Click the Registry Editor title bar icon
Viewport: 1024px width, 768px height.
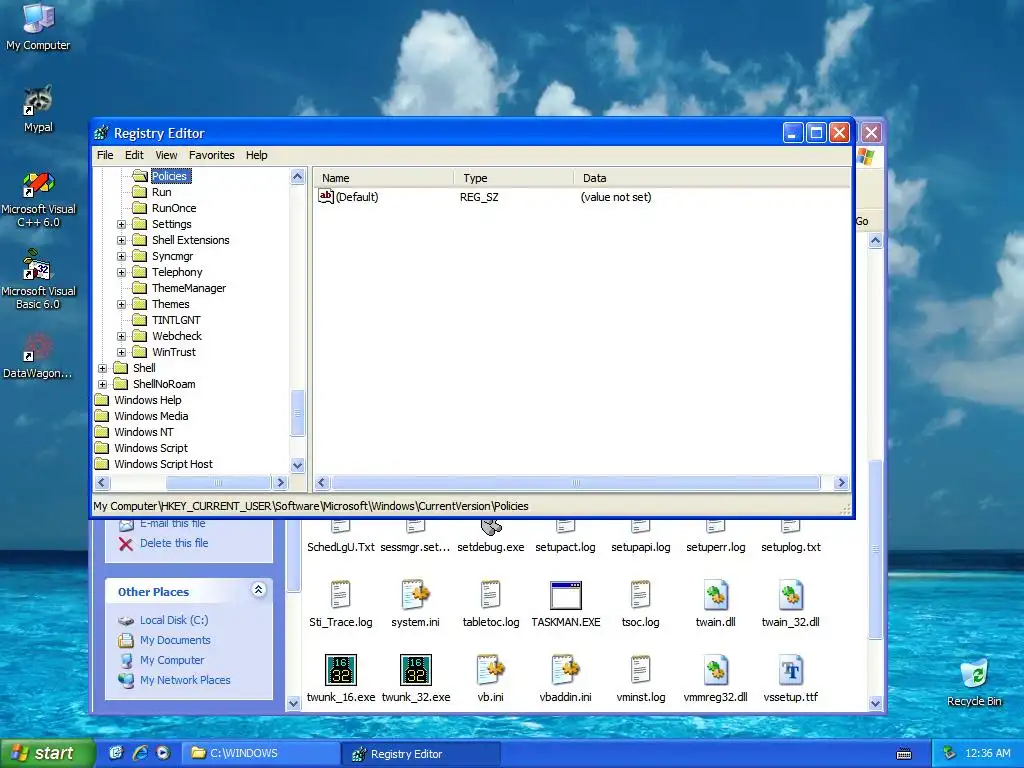click(101, 133)
